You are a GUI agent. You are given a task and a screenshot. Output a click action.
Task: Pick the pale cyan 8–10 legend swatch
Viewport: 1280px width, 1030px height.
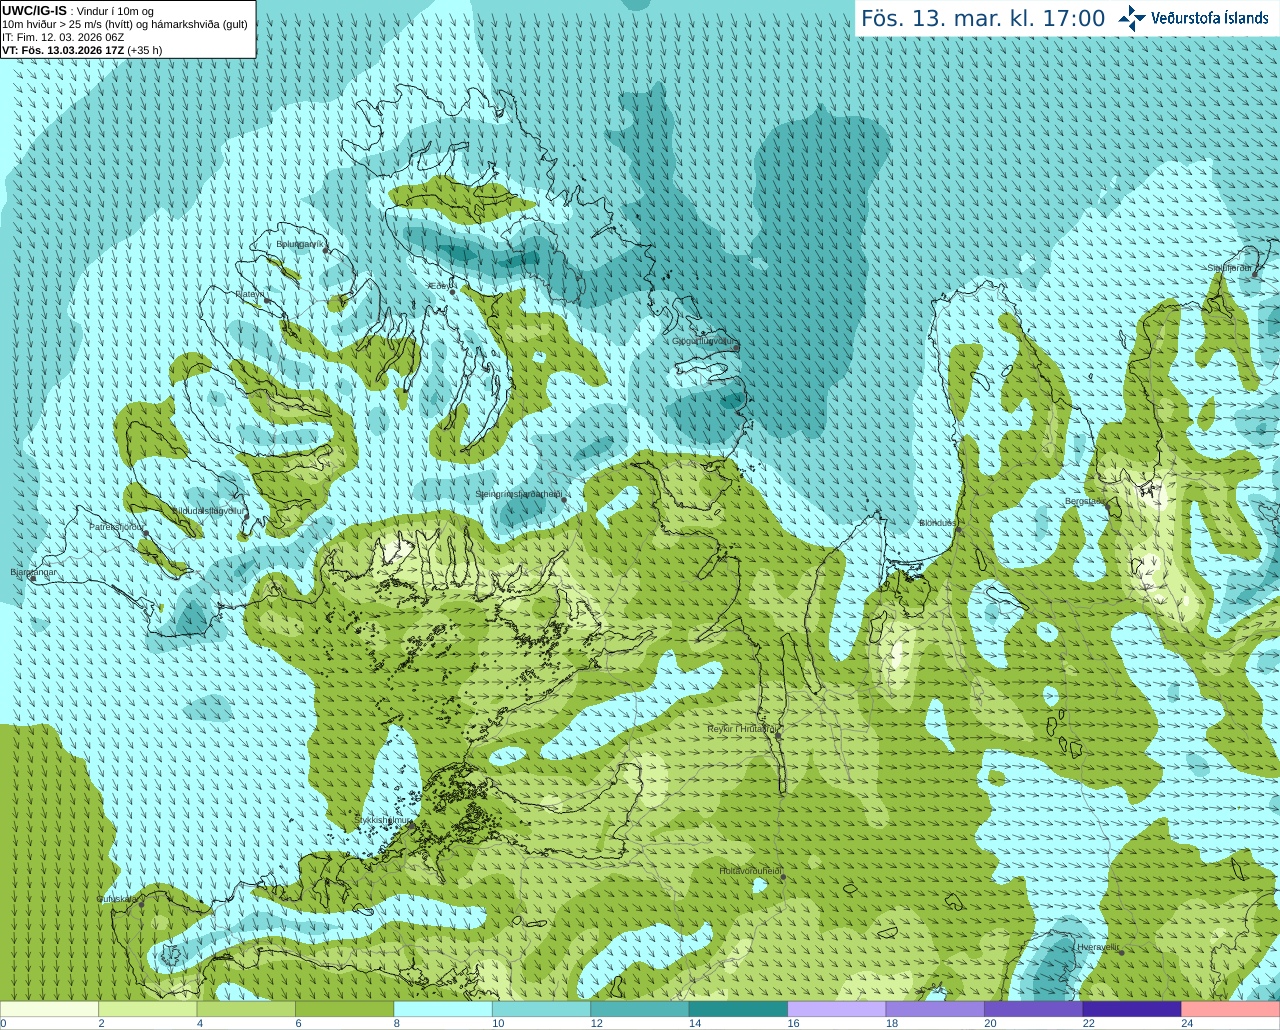coord(443,1009)
